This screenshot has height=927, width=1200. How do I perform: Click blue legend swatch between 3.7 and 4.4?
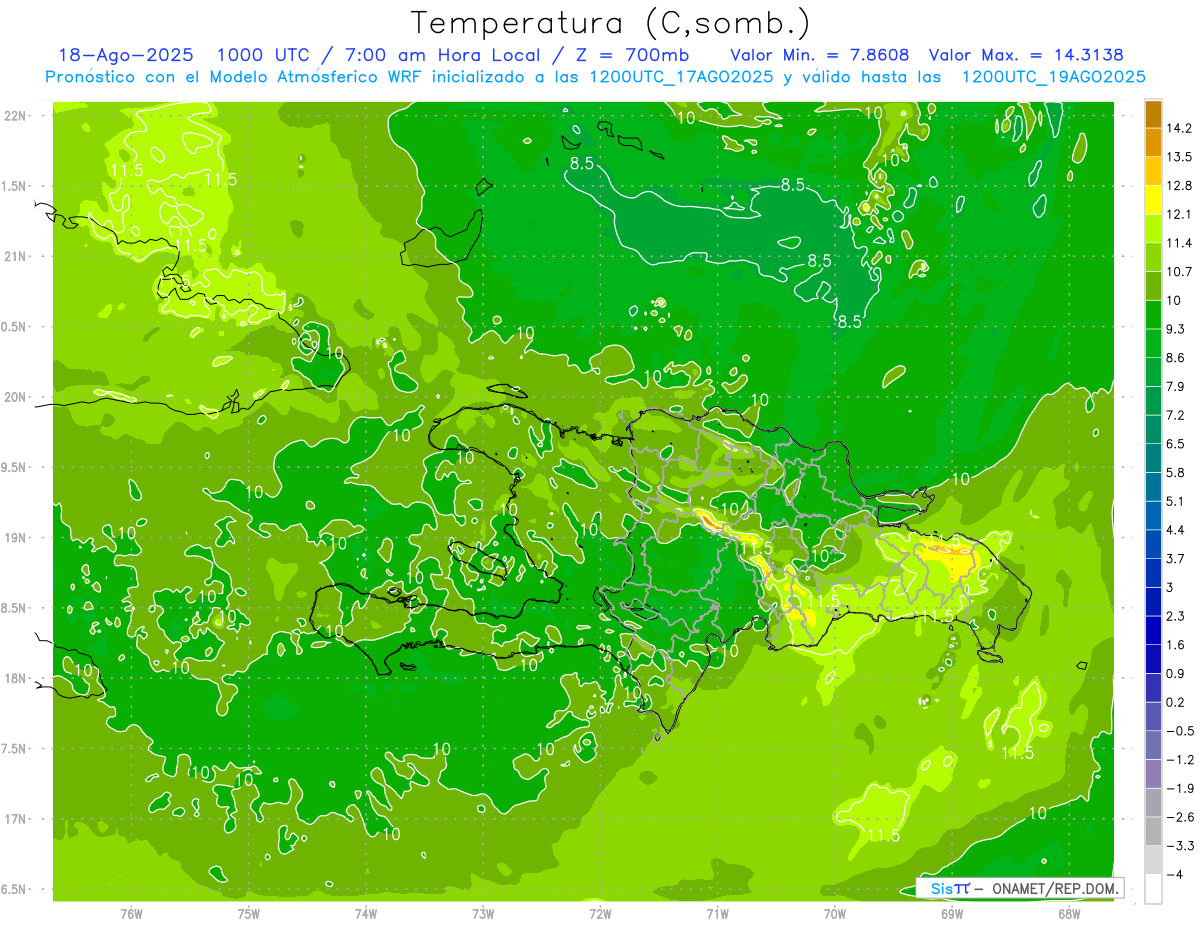click(1153, 544)
